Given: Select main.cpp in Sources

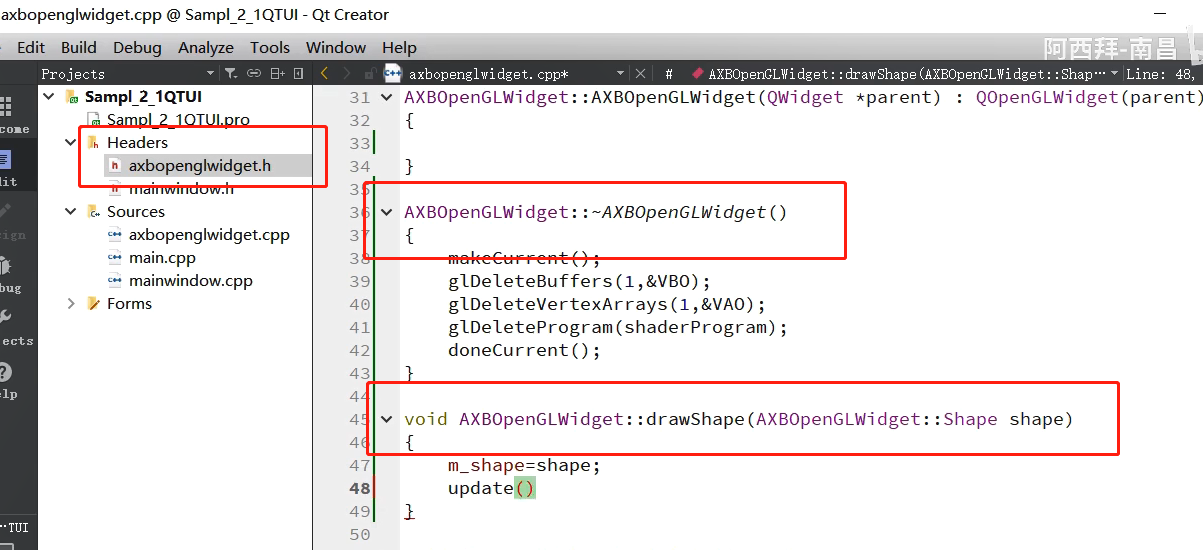Looking at the screenshot, I should click(162, 257).
